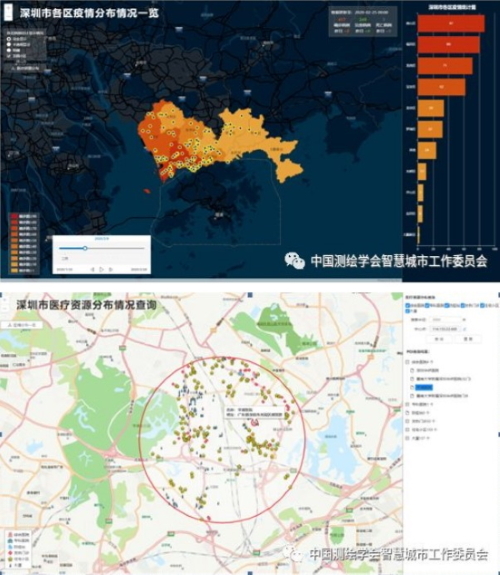Click the first checkbox in the medical resource filters

pos(408,305)
